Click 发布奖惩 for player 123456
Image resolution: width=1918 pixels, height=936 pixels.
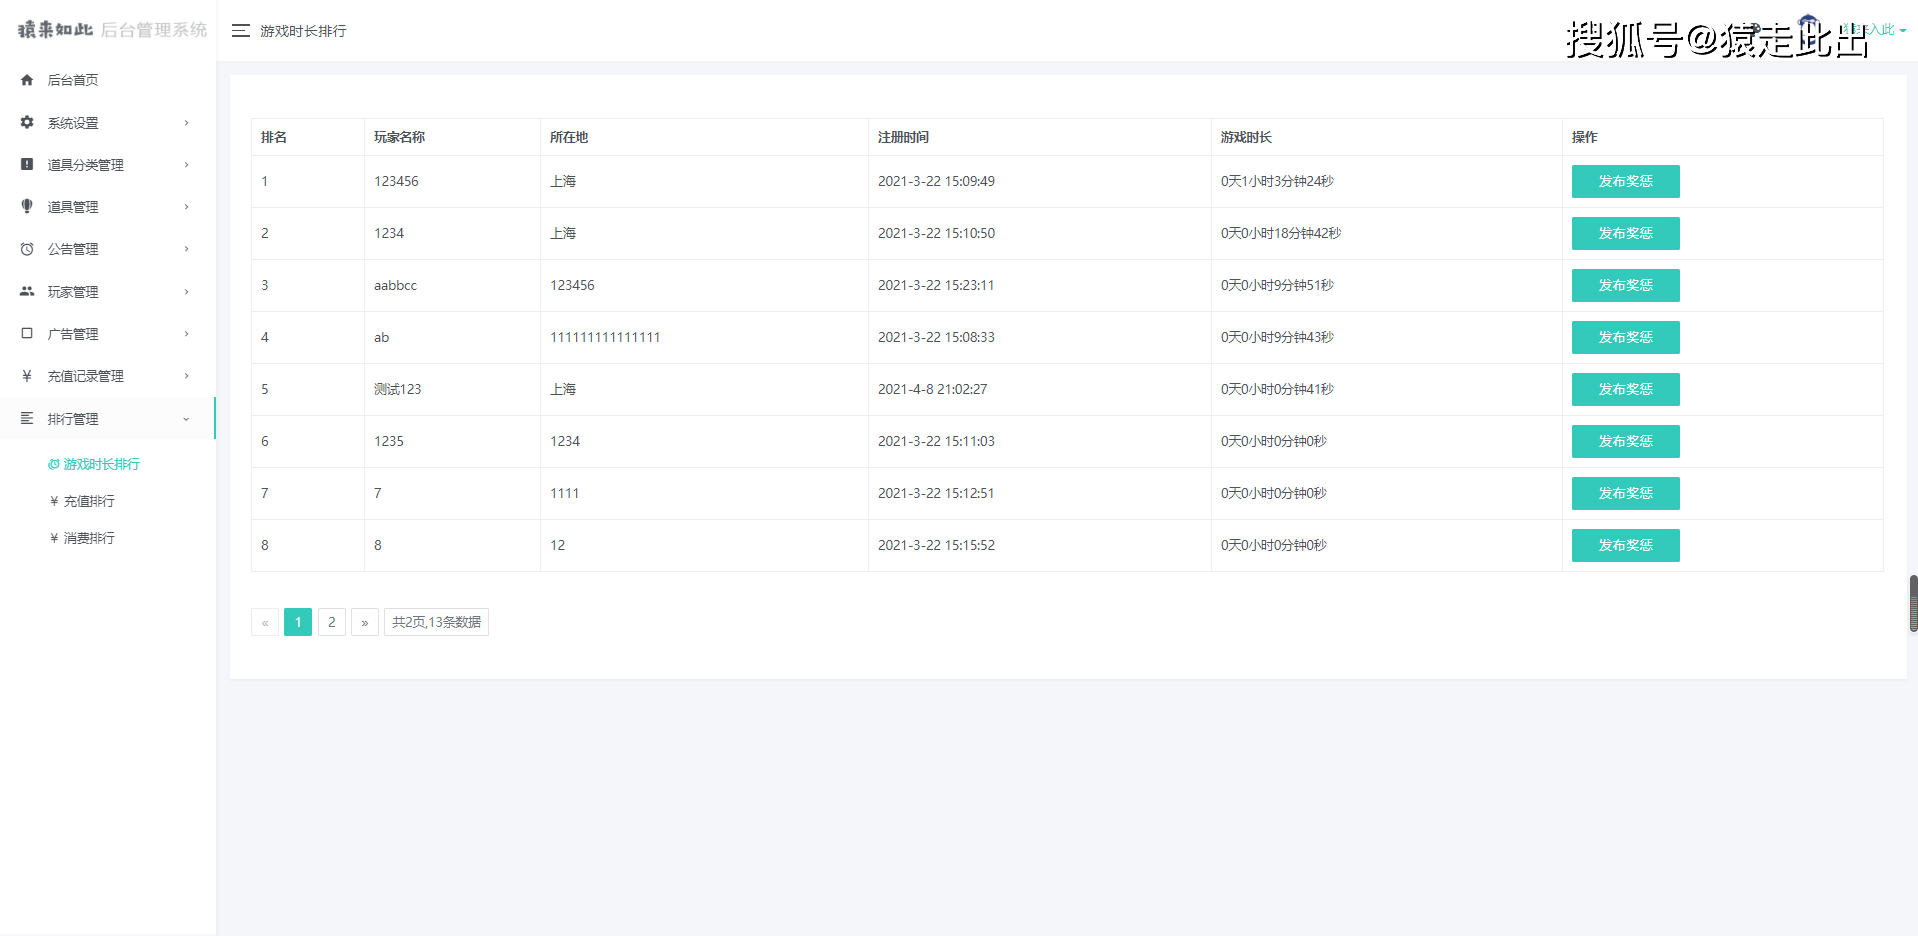click(x=1625, y=181)
